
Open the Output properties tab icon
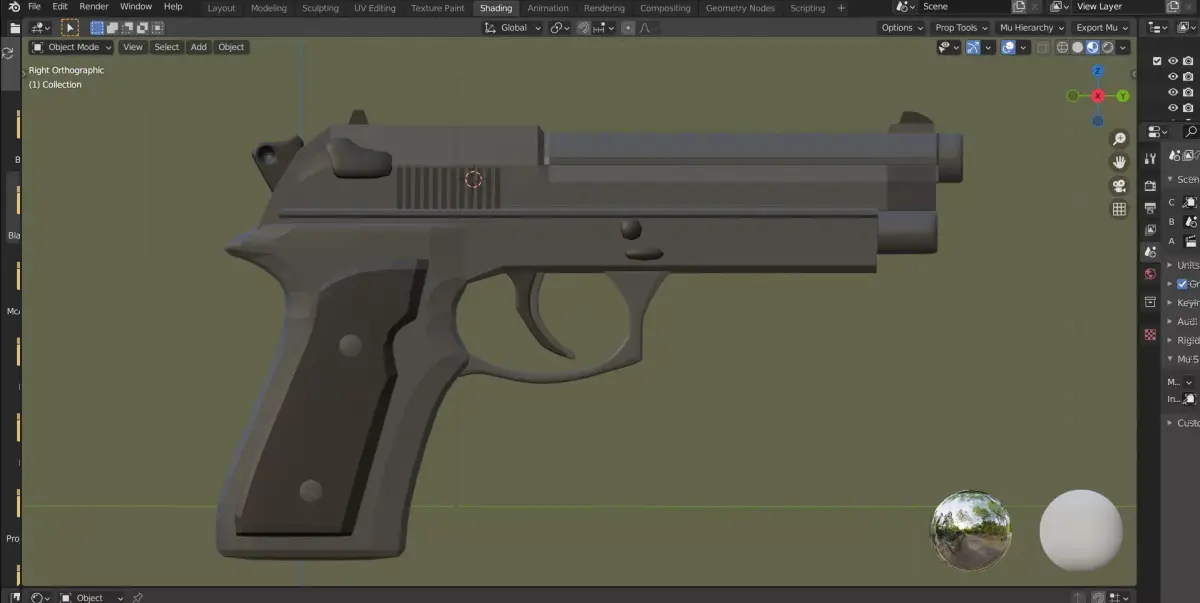[x=1150, y=207]
